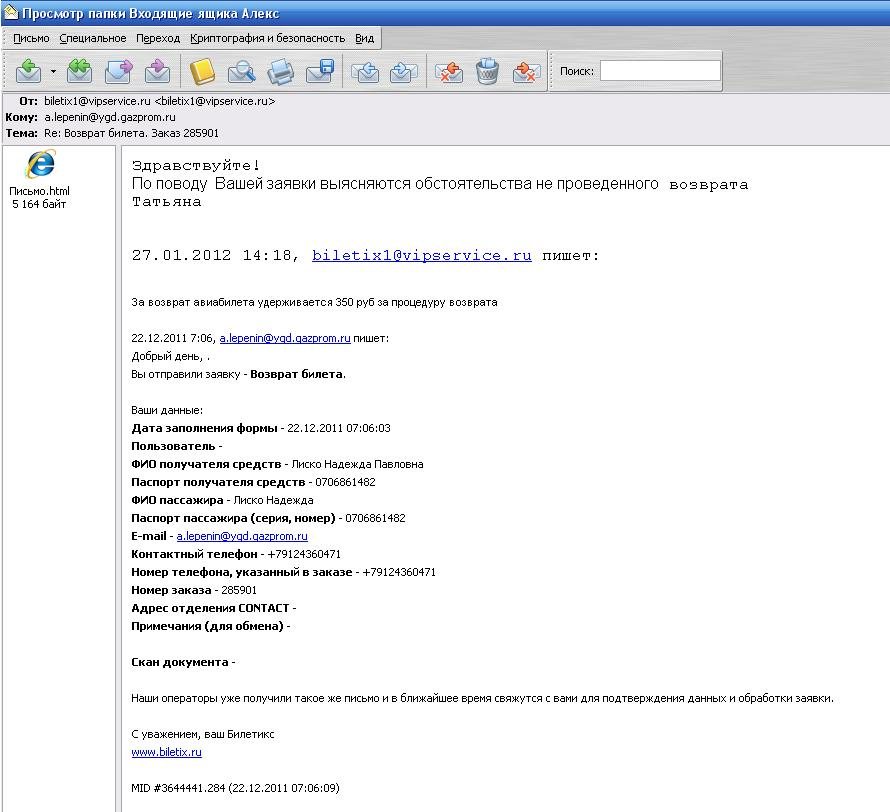The height and width of the screenshot is (812, 890).
Task: Click the 5 164 байт attachment size
Action: [39, 204]
